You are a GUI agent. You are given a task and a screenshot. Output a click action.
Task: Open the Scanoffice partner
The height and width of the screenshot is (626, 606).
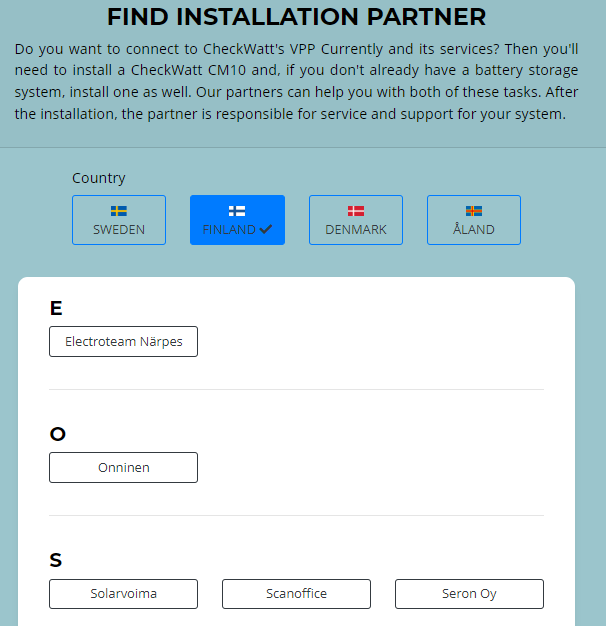296,594
